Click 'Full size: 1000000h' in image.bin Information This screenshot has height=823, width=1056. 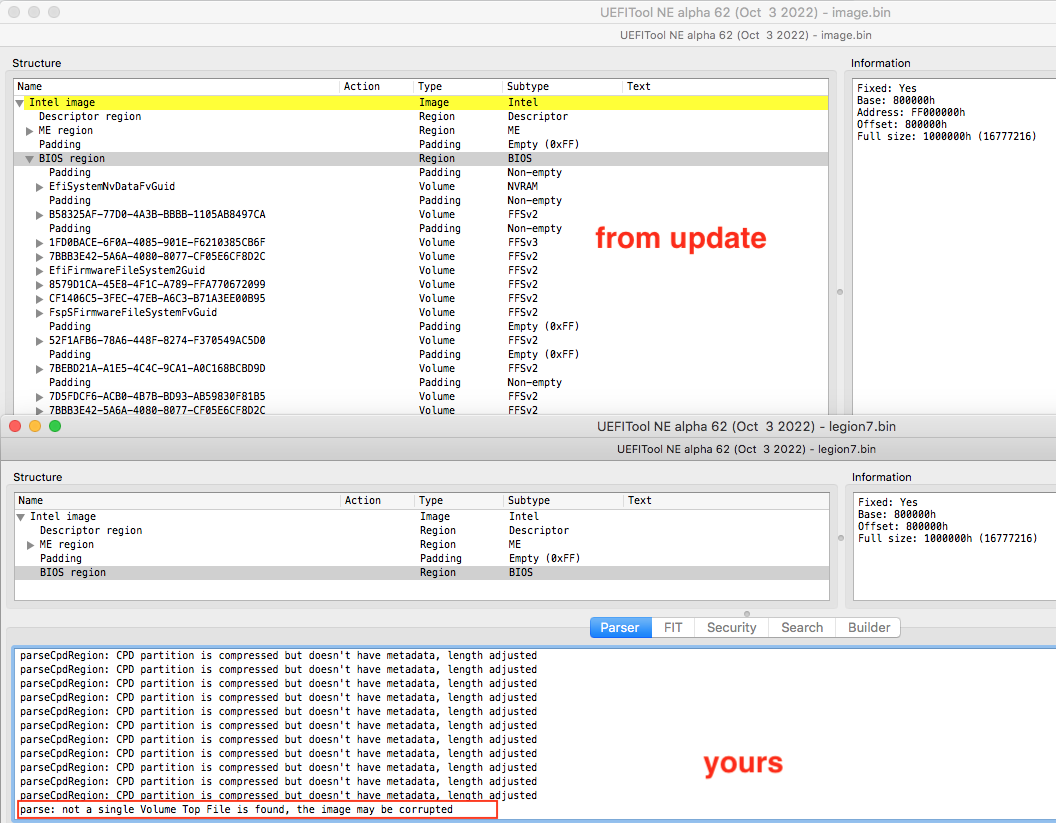click(946, 137)
